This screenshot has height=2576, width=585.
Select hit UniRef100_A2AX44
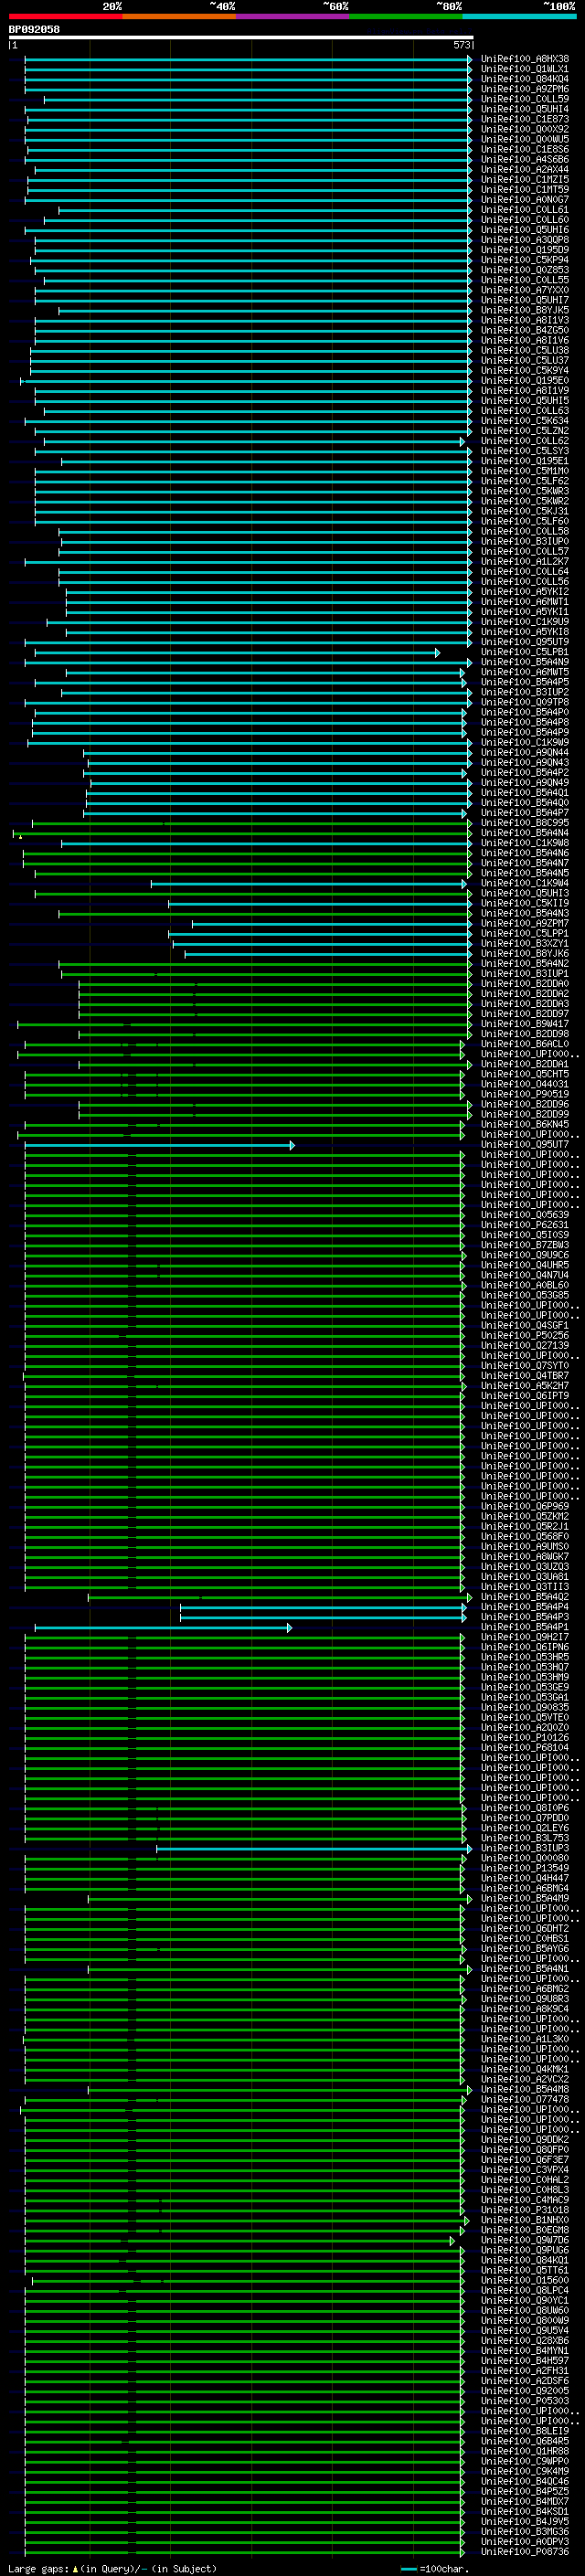524,169
